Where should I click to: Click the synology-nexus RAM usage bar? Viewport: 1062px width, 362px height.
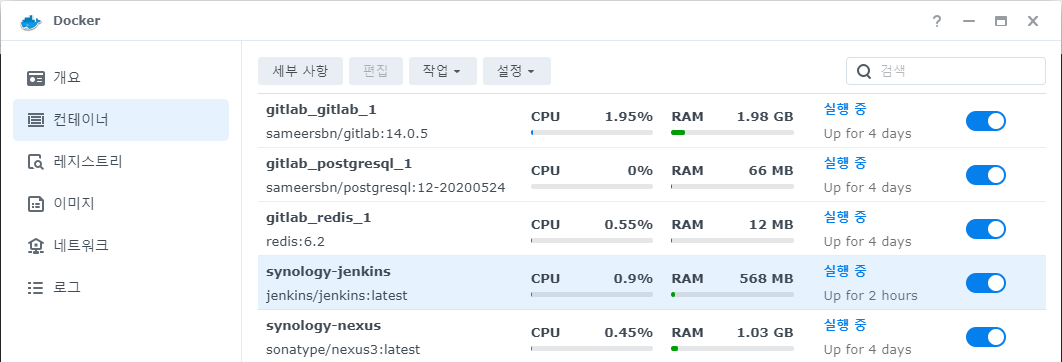[x=732, y=348]
